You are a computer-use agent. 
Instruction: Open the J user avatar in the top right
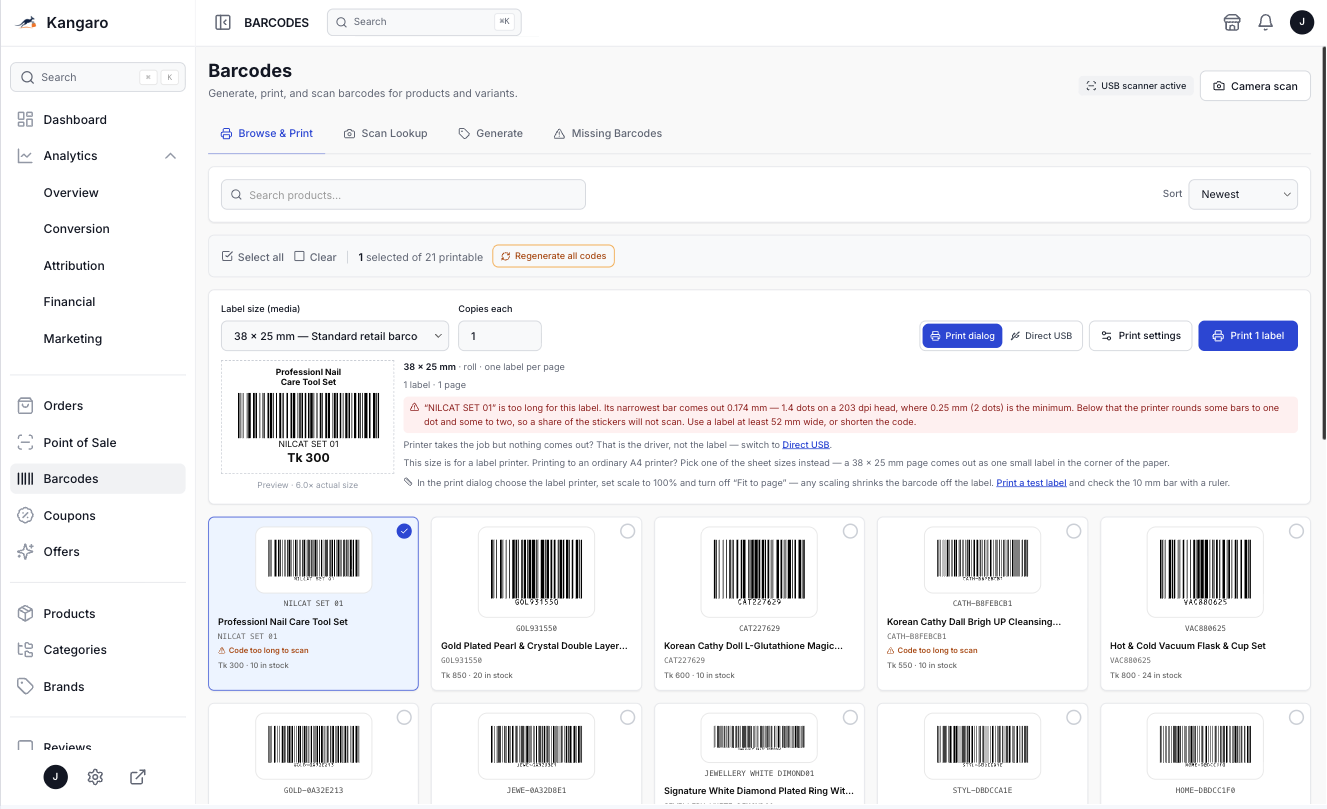pyautogui.click(x=1301, y=22)
